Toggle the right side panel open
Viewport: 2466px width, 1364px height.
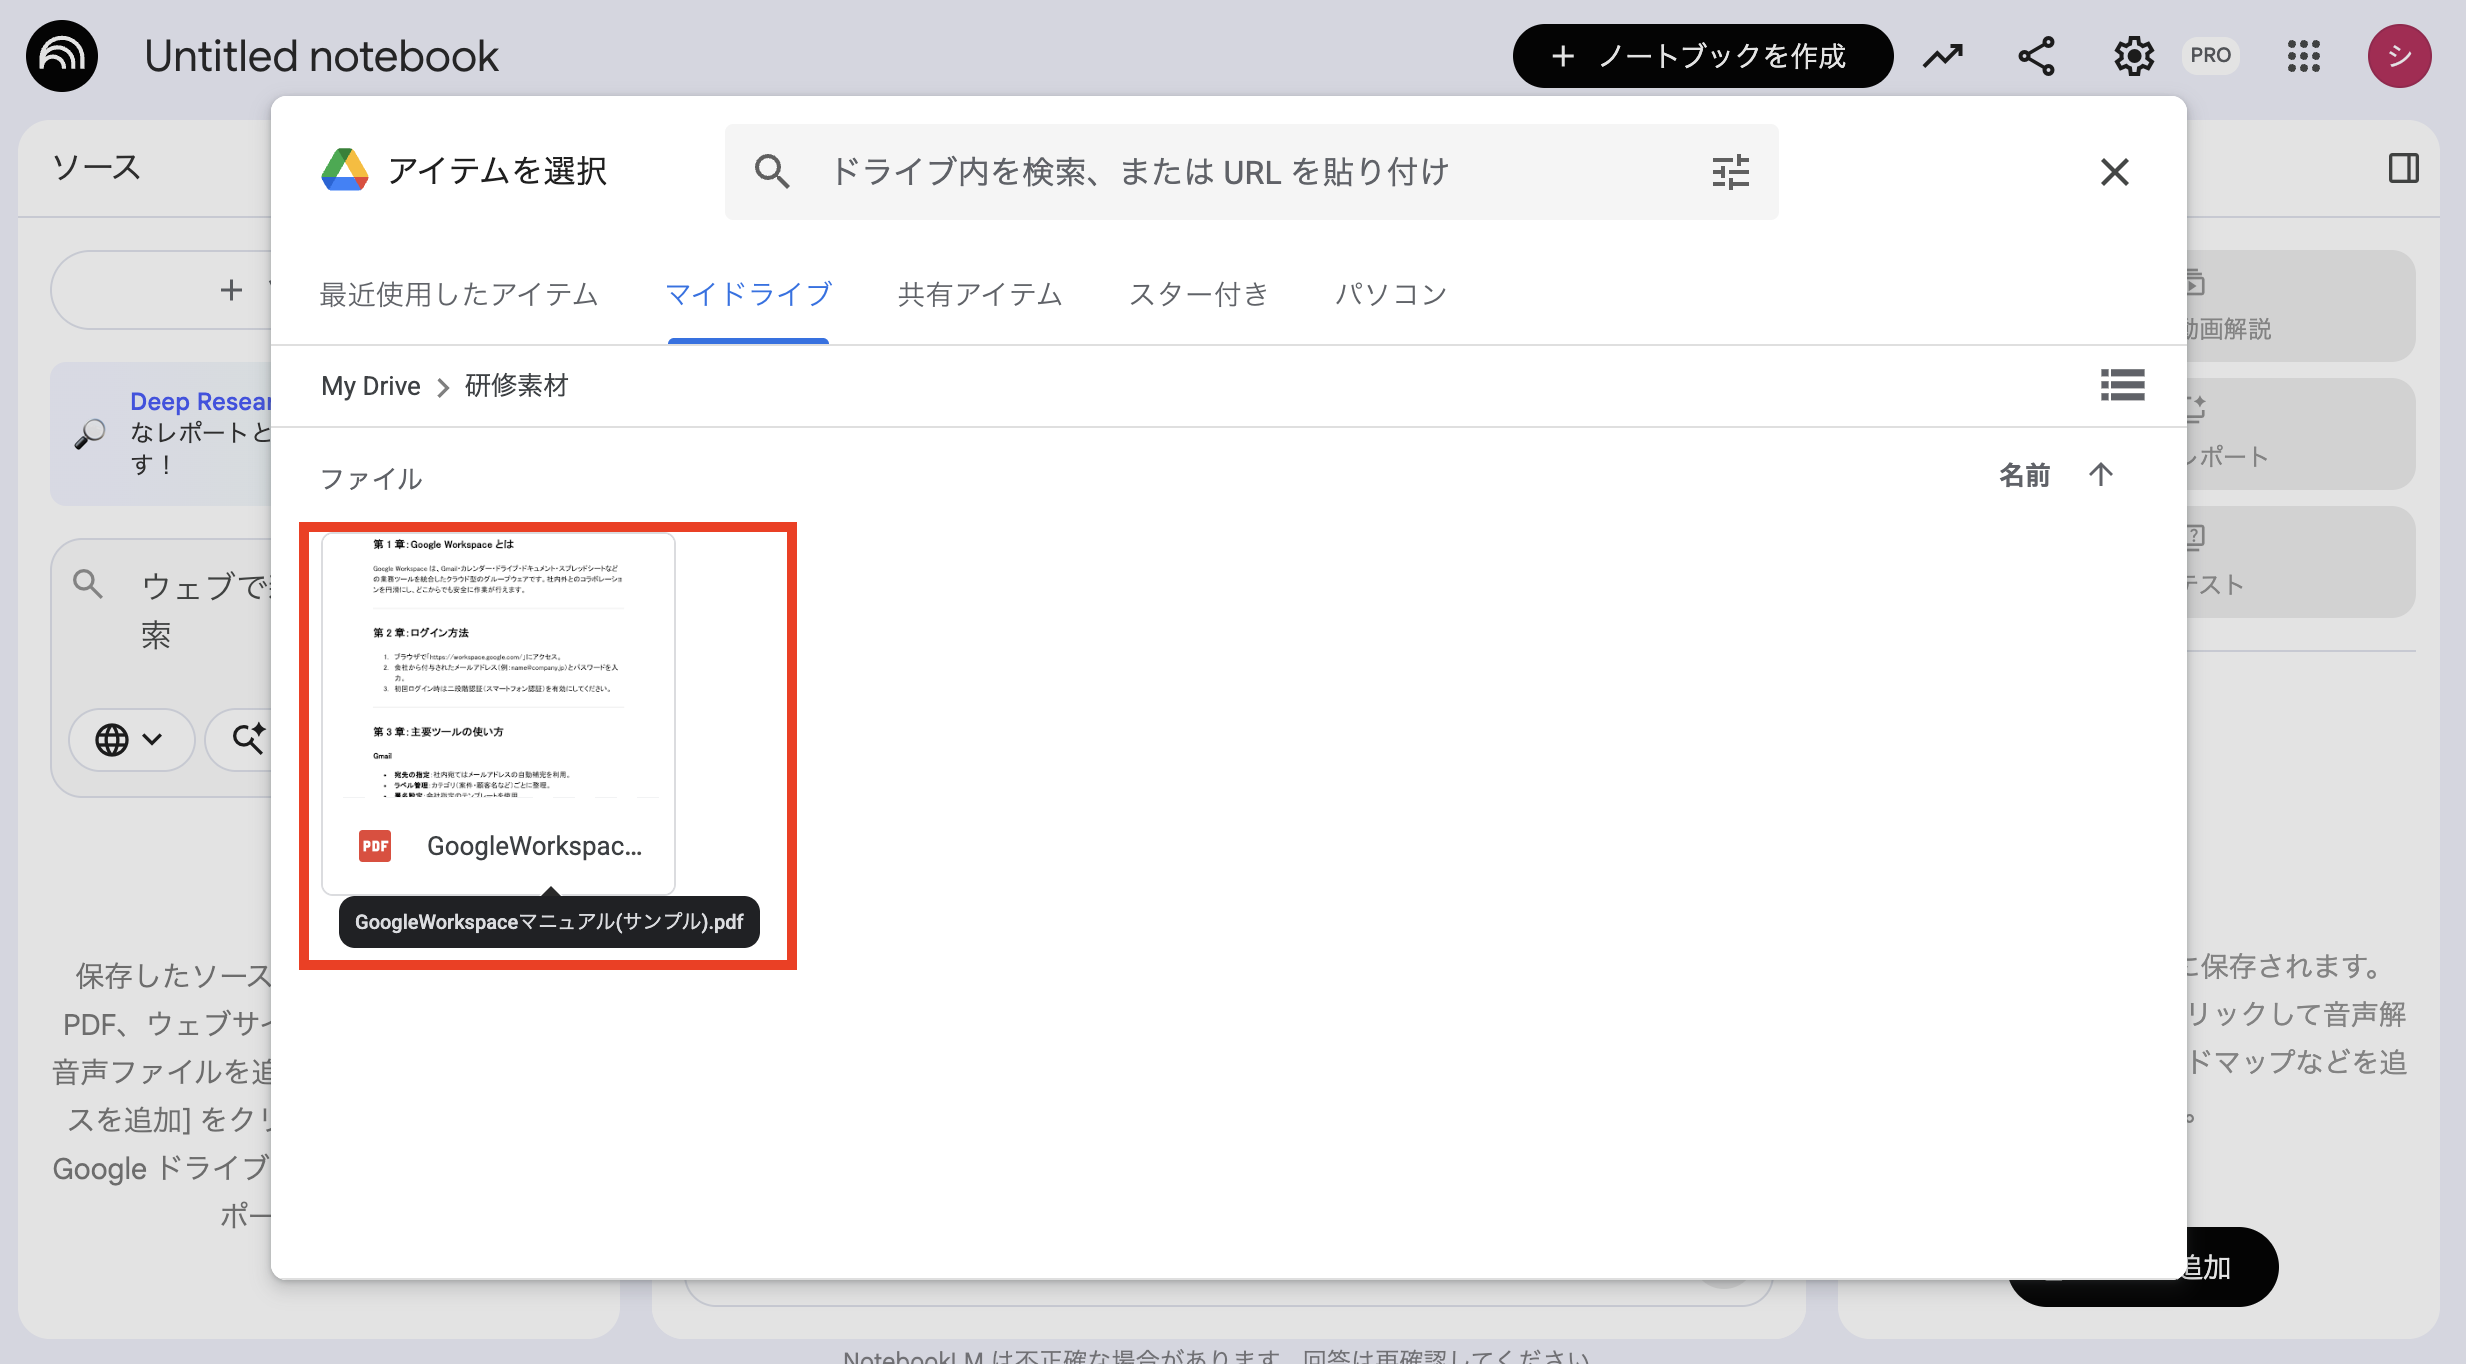click(x=2404, y=167)
